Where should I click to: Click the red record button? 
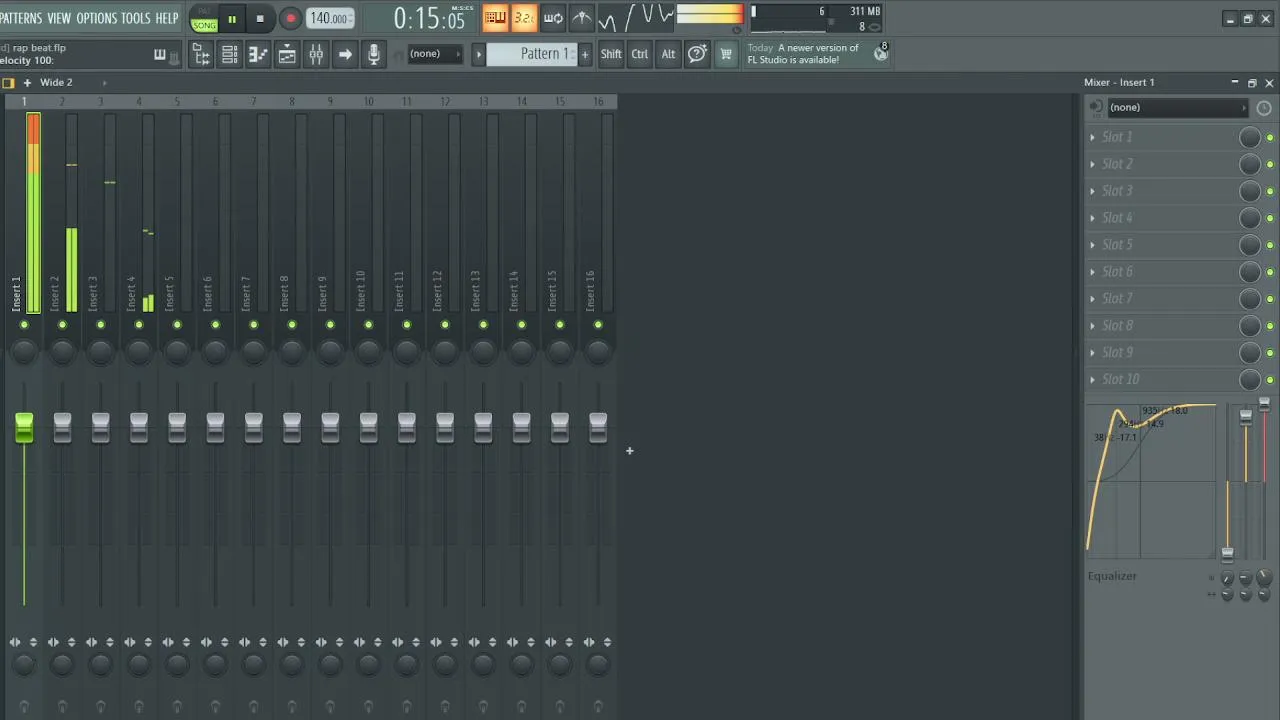tap(290, 18)
